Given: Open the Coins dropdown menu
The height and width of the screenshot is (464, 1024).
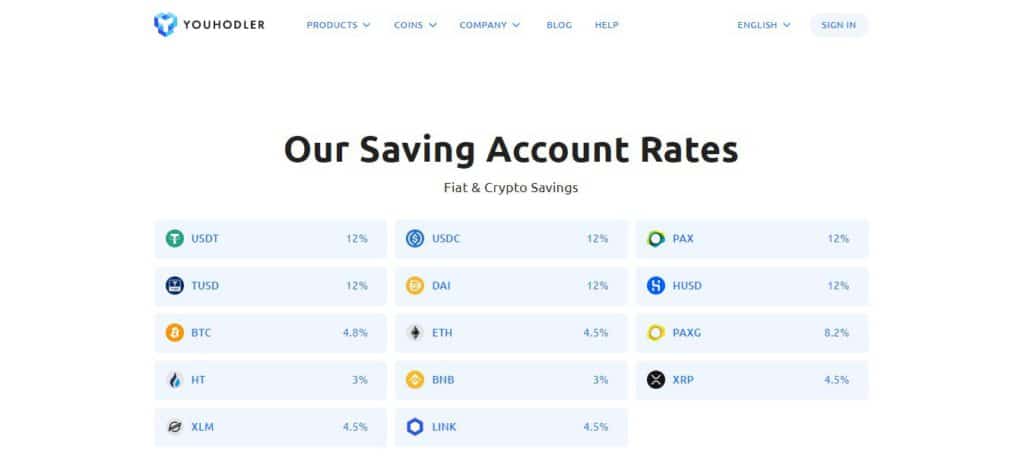Looking at the screenshot, I should pyautogui.click(x=415, y=25).
